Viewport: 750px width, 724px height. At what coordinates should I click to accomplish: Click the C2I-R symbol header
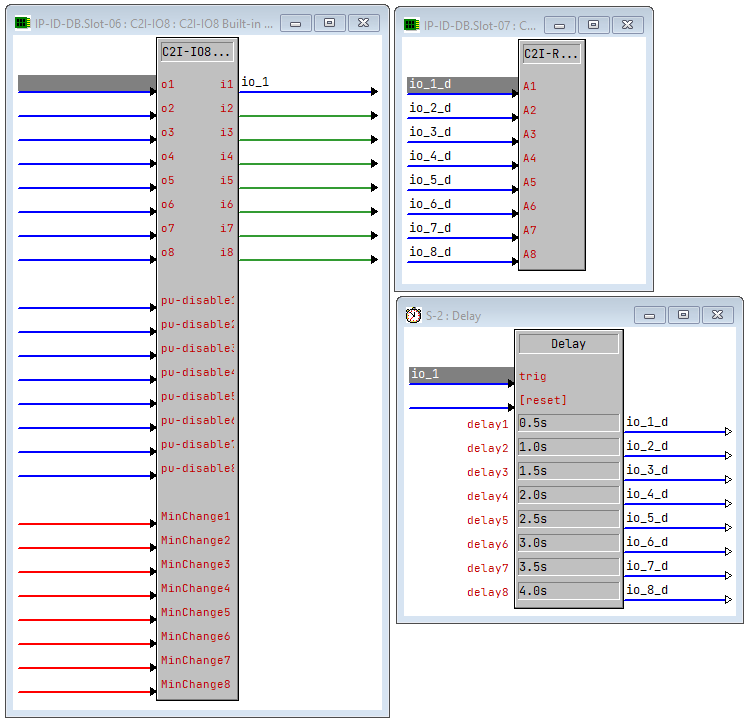point(551,54)
